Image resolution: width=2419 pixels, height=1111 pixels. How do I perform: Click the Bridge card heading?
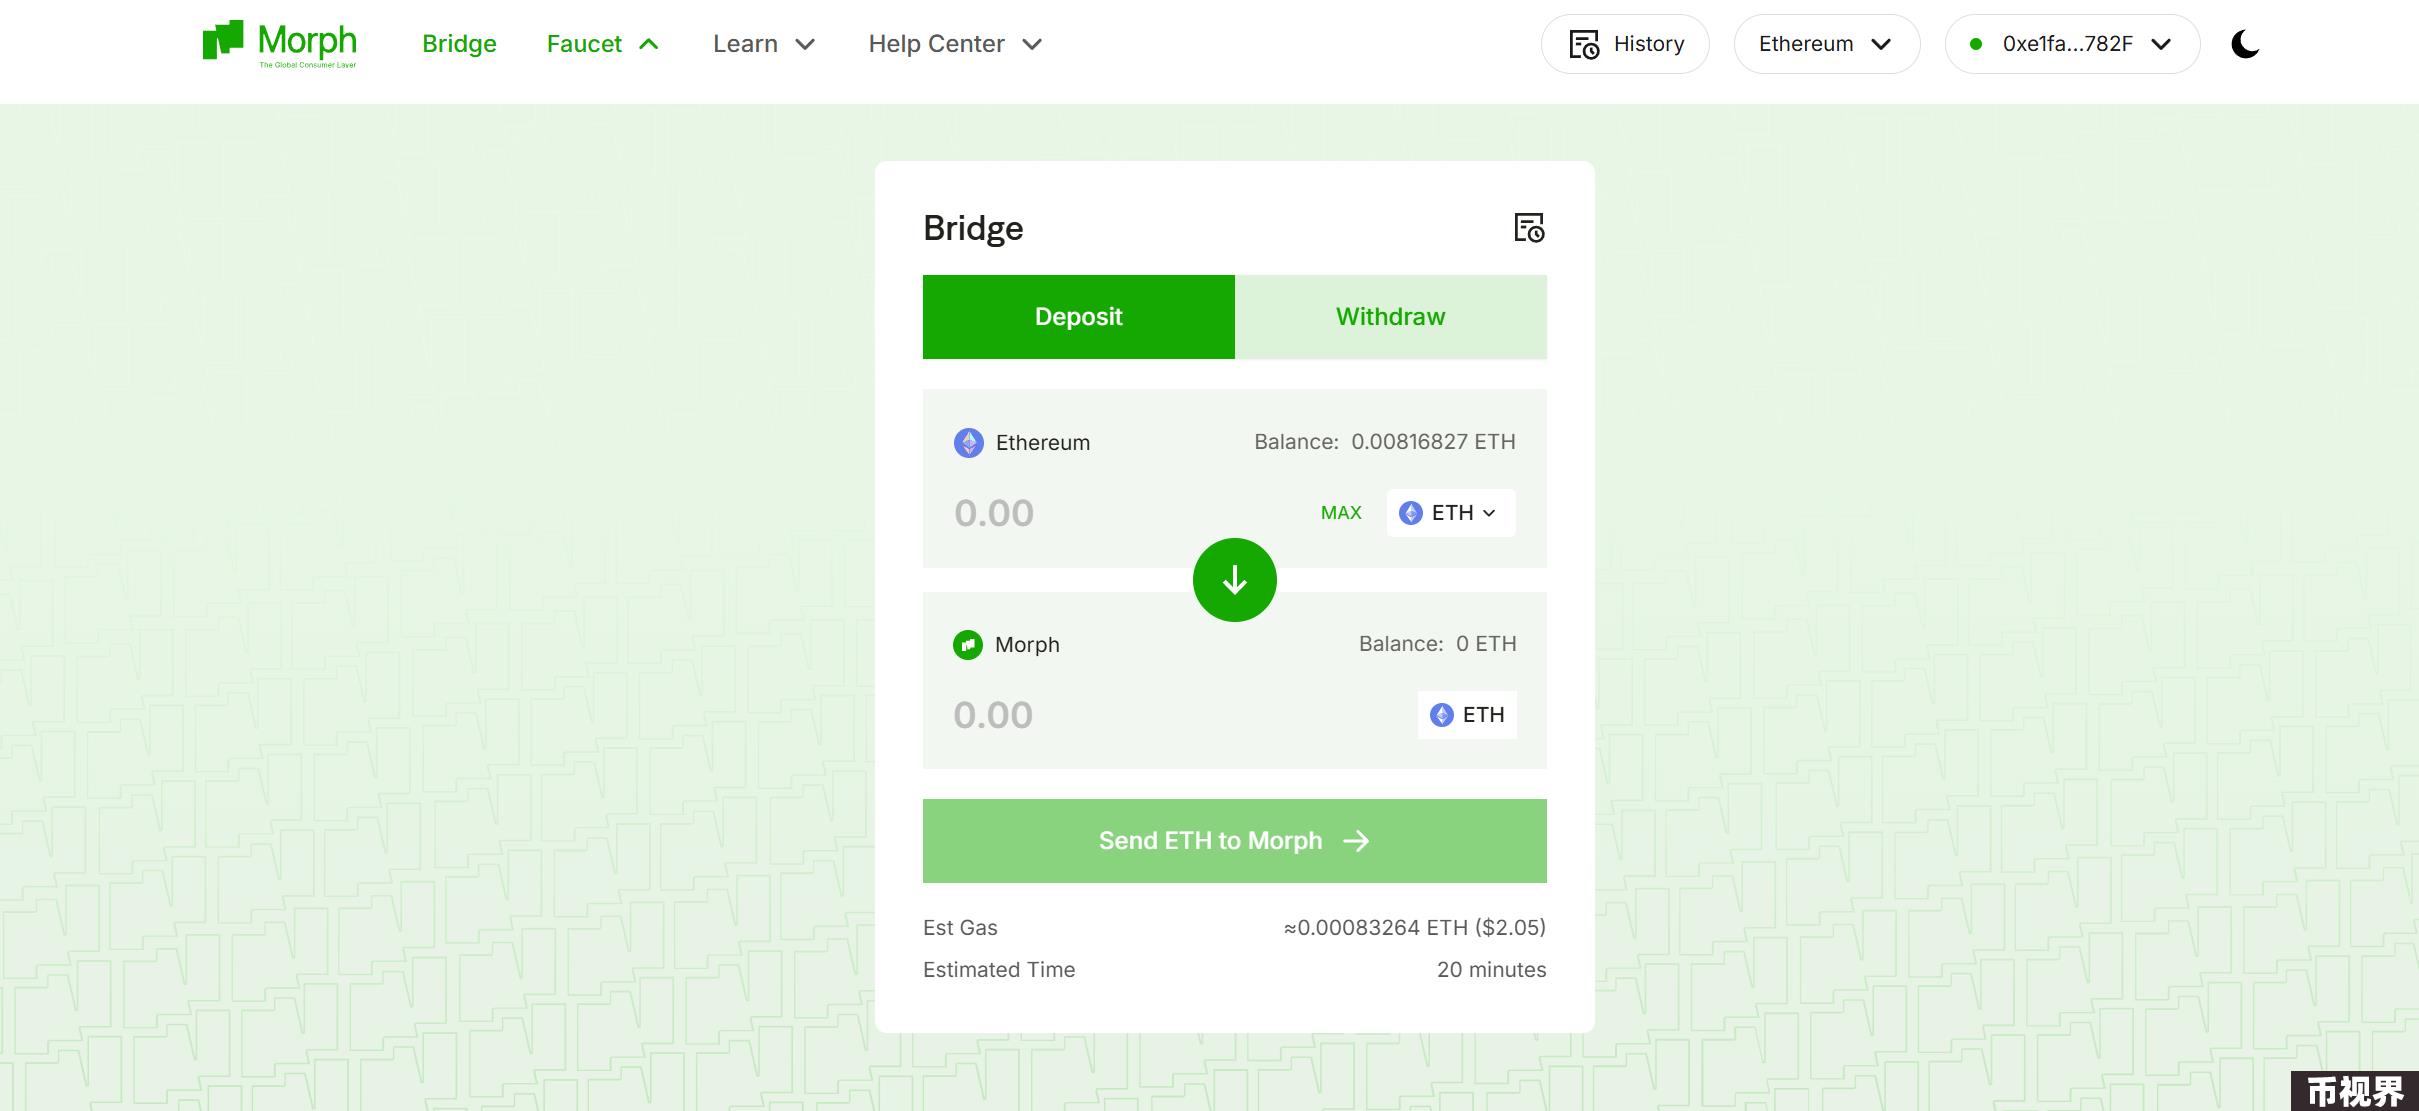coord(973,228)
